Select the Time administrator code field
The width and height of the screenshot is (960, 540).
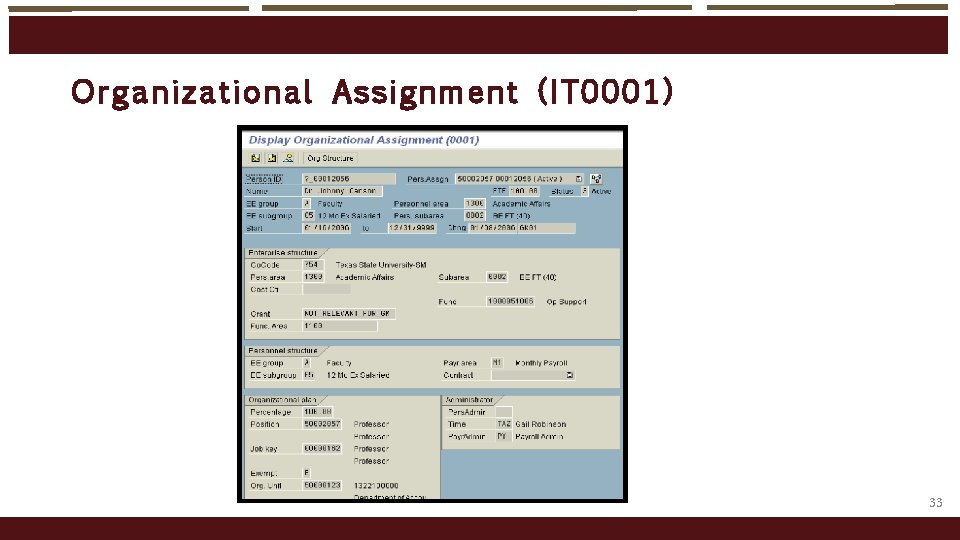pos(503,424)
